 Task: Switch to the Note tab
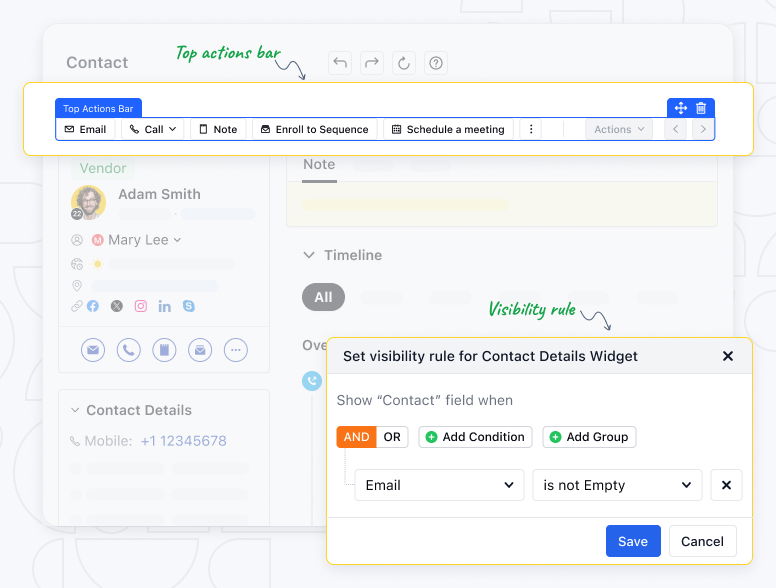tap(319, 165)
